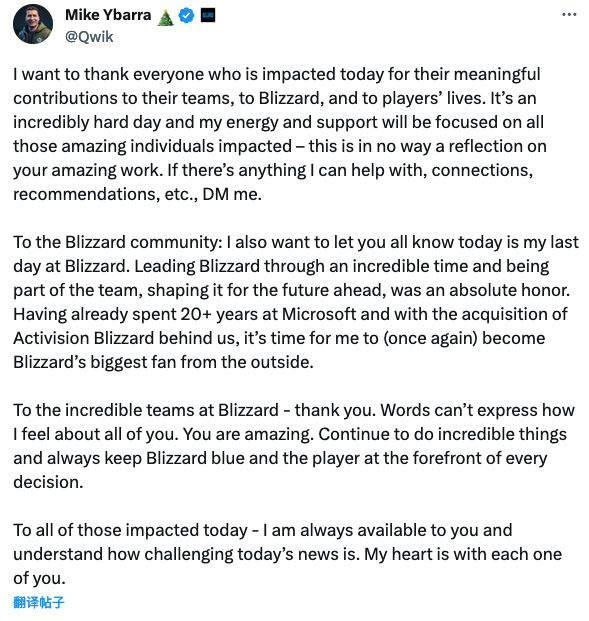
Task: Click the blue verified checkmark badge
Action: 186,15
